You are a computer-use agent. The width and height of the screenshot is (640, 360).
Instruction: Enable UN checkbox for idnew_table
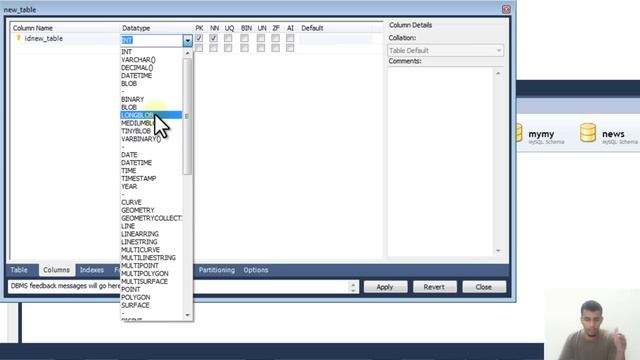click(x=260, y=38)
